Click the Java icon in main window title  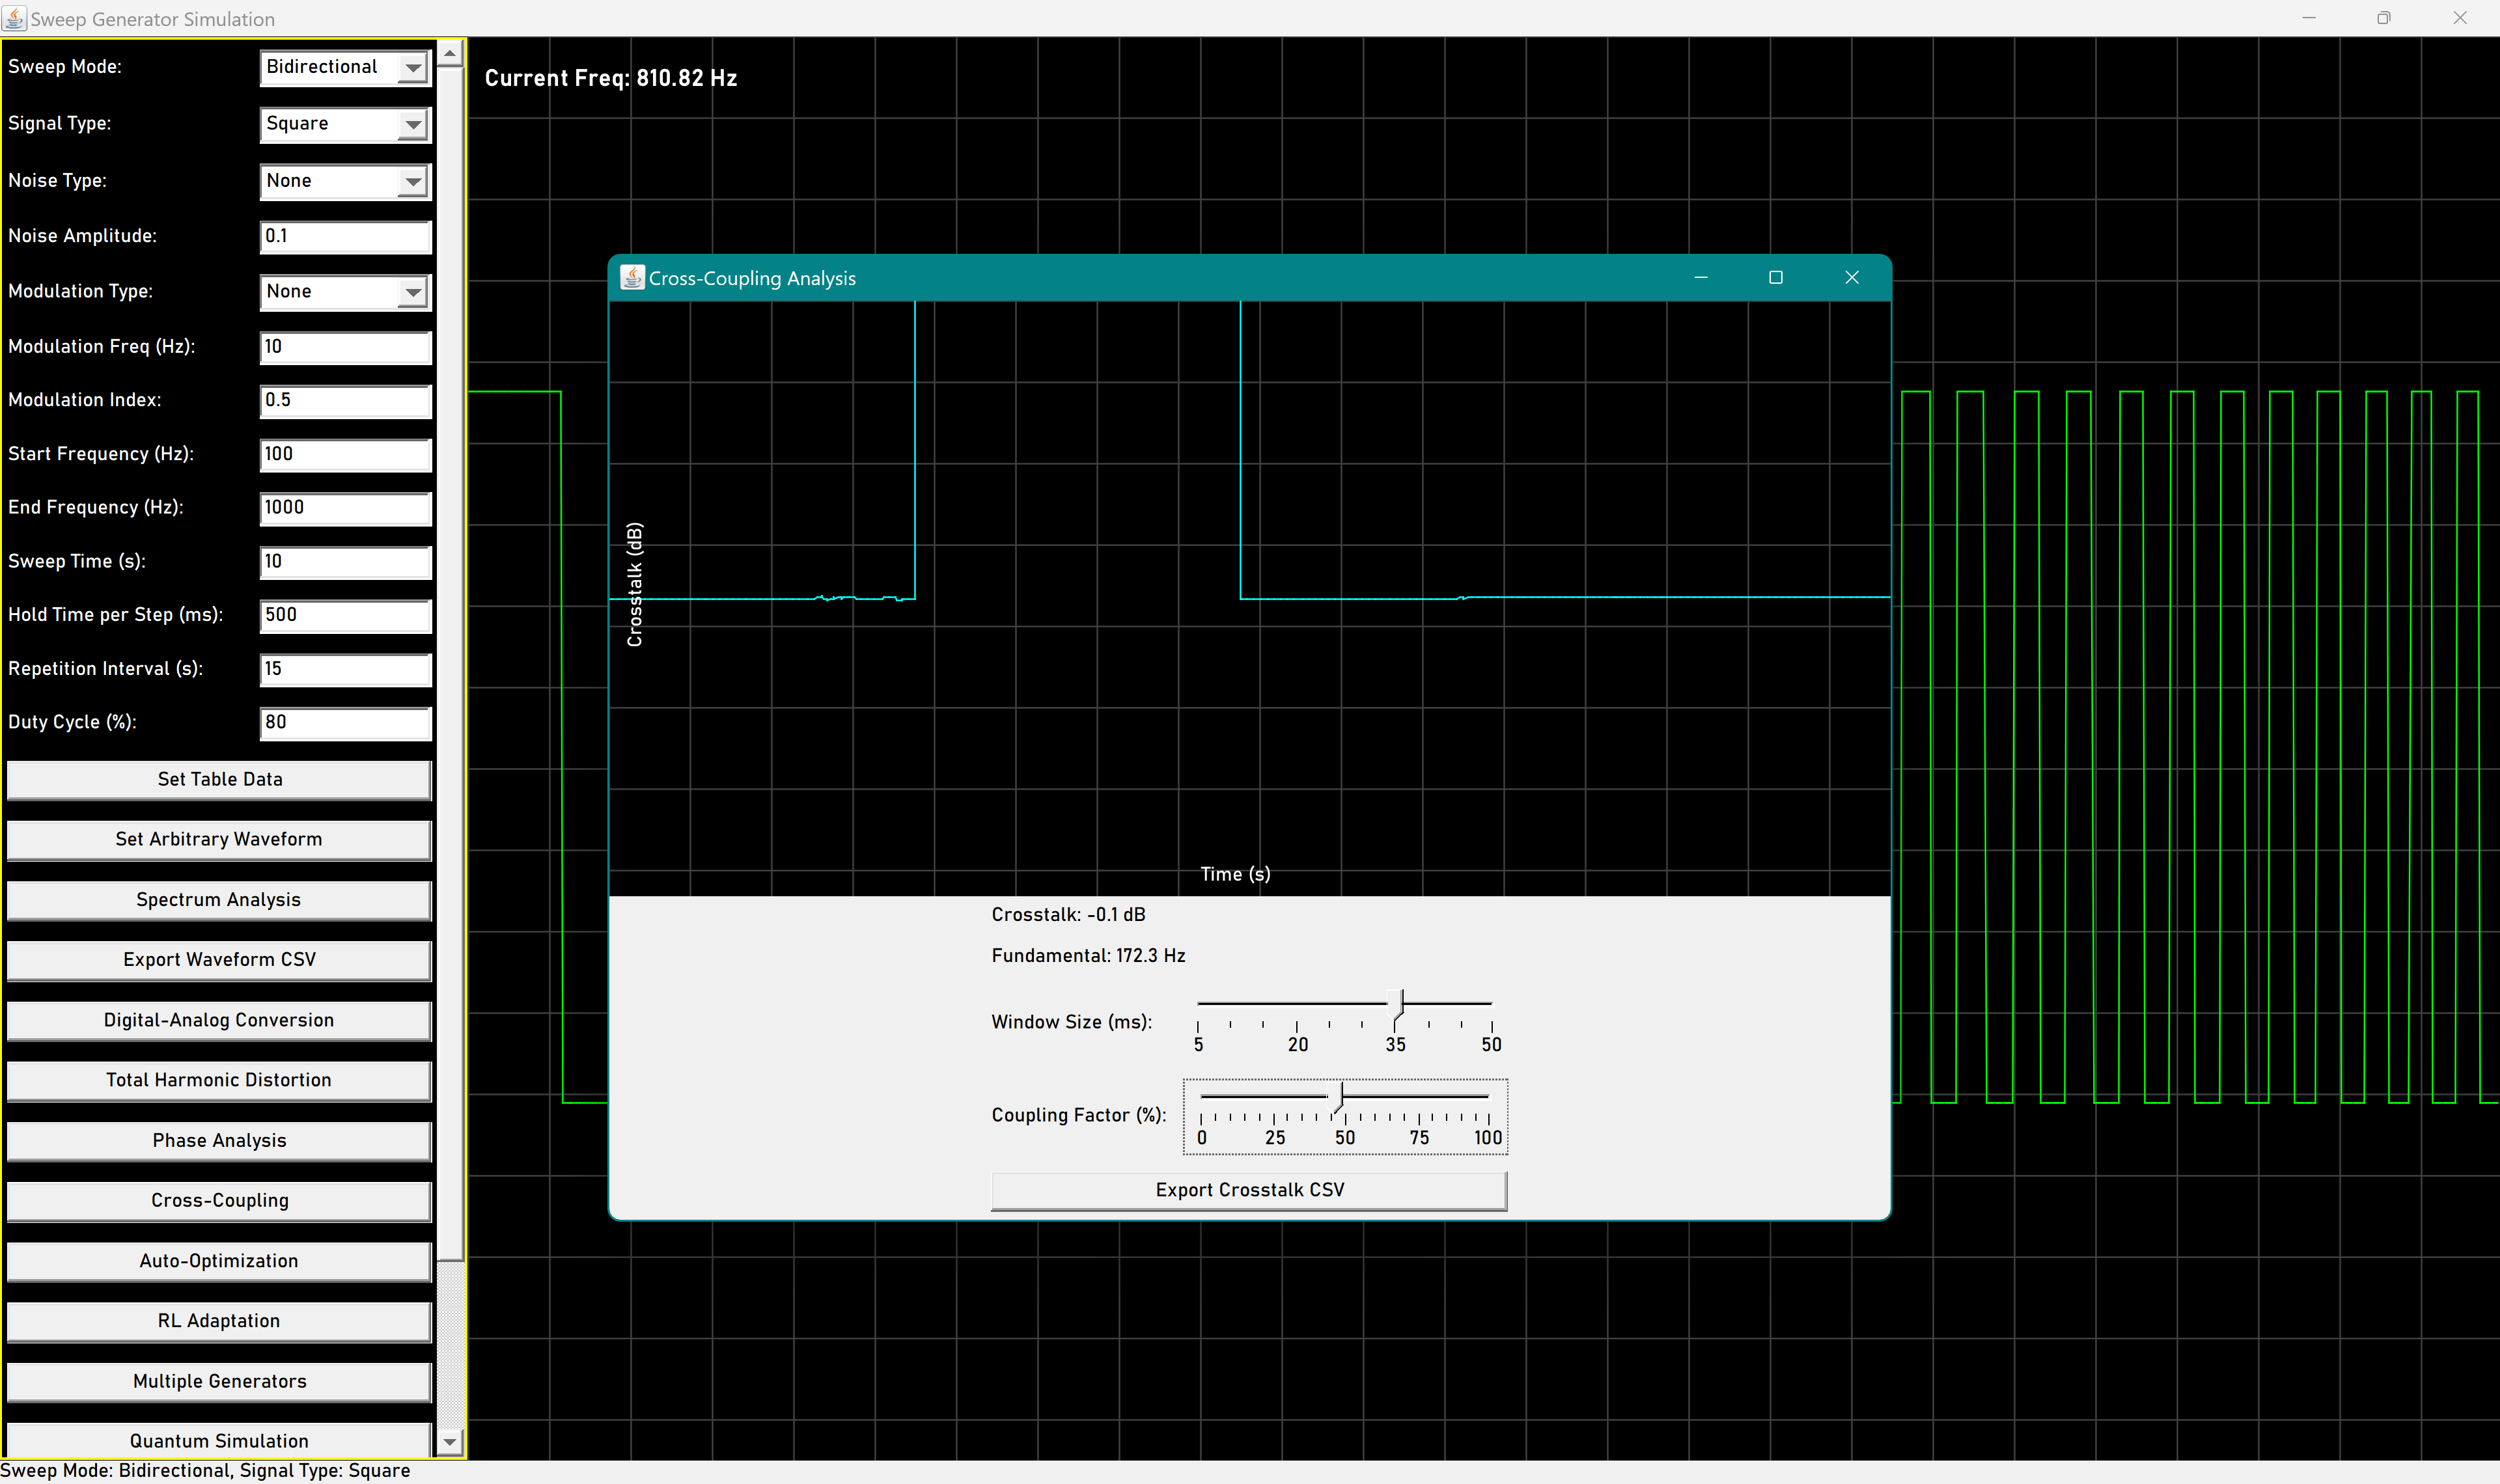tap(14, 18)
